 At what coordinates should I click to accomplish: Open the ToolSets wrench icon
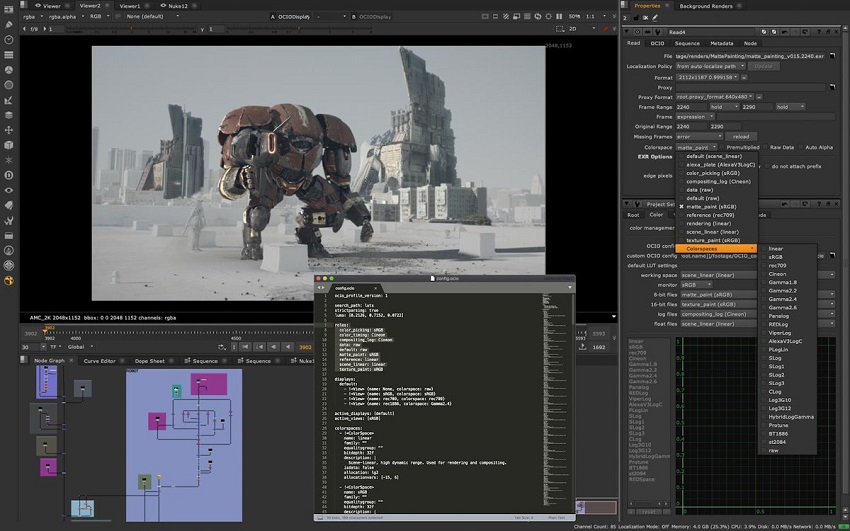pyautogui.click(x=9, y=221)
